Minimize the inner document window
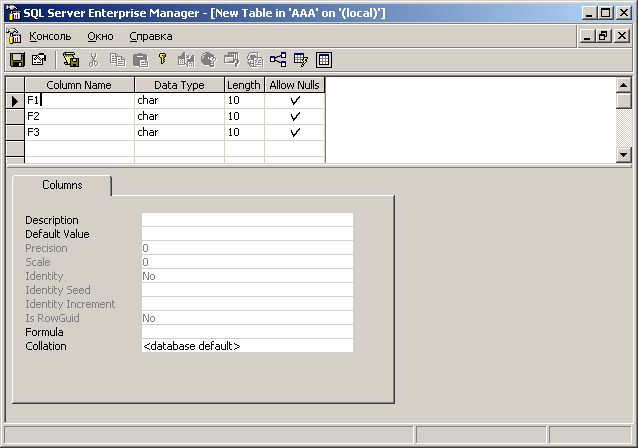 point(587,36)
